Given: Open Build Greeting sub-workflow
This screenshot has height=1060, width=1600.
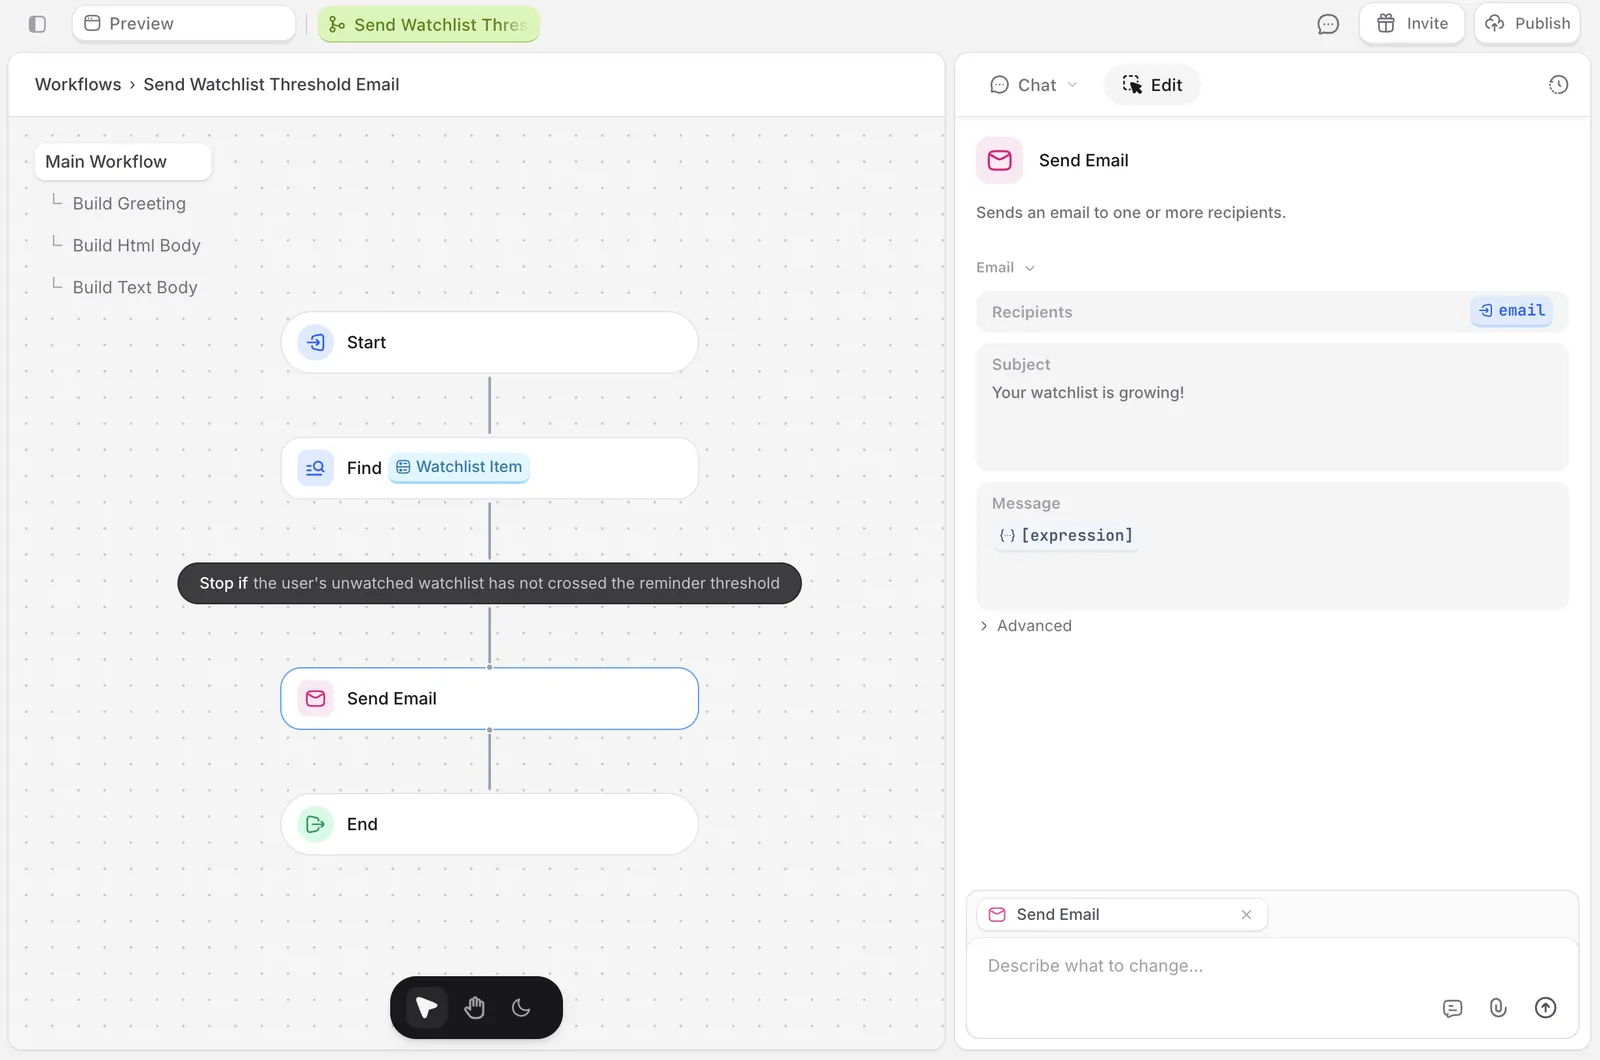Looking at the screenshot, I should pos(129,203).
